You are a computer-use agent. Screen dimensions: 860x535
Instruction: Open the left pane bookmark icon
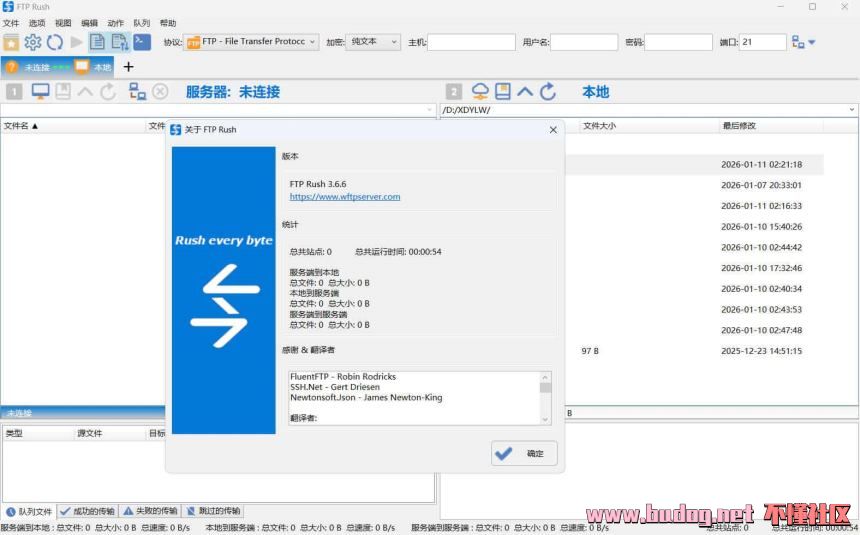click(x=63, y=91)
